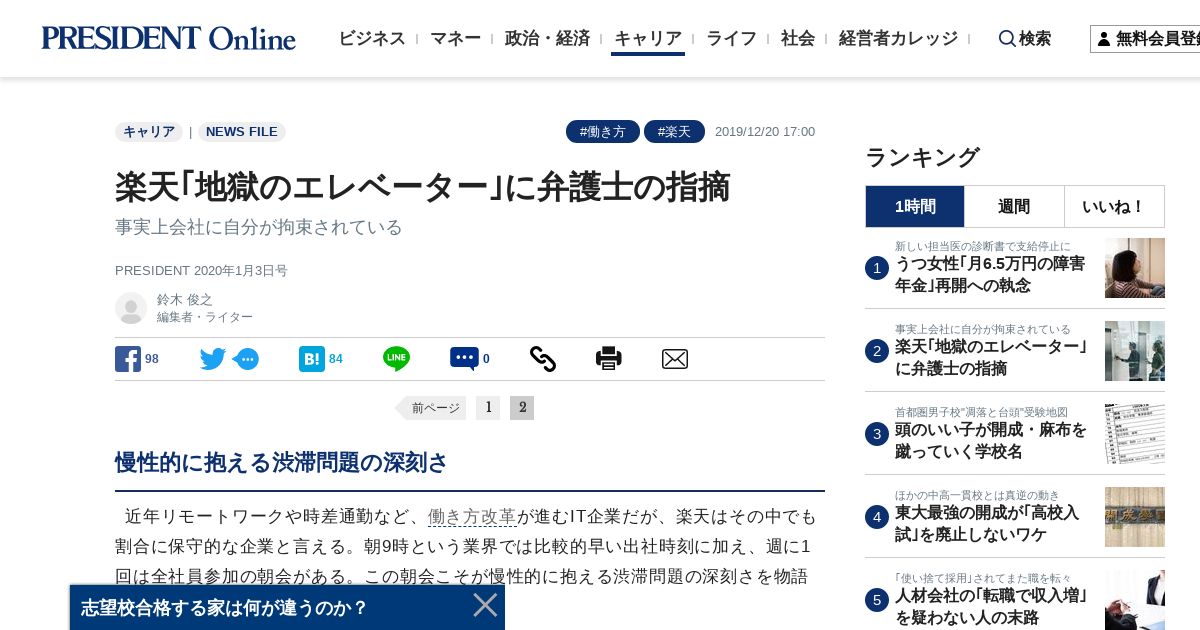Open ranking article うつ女性「月6.5万円の障害年金」

(990, 275)
